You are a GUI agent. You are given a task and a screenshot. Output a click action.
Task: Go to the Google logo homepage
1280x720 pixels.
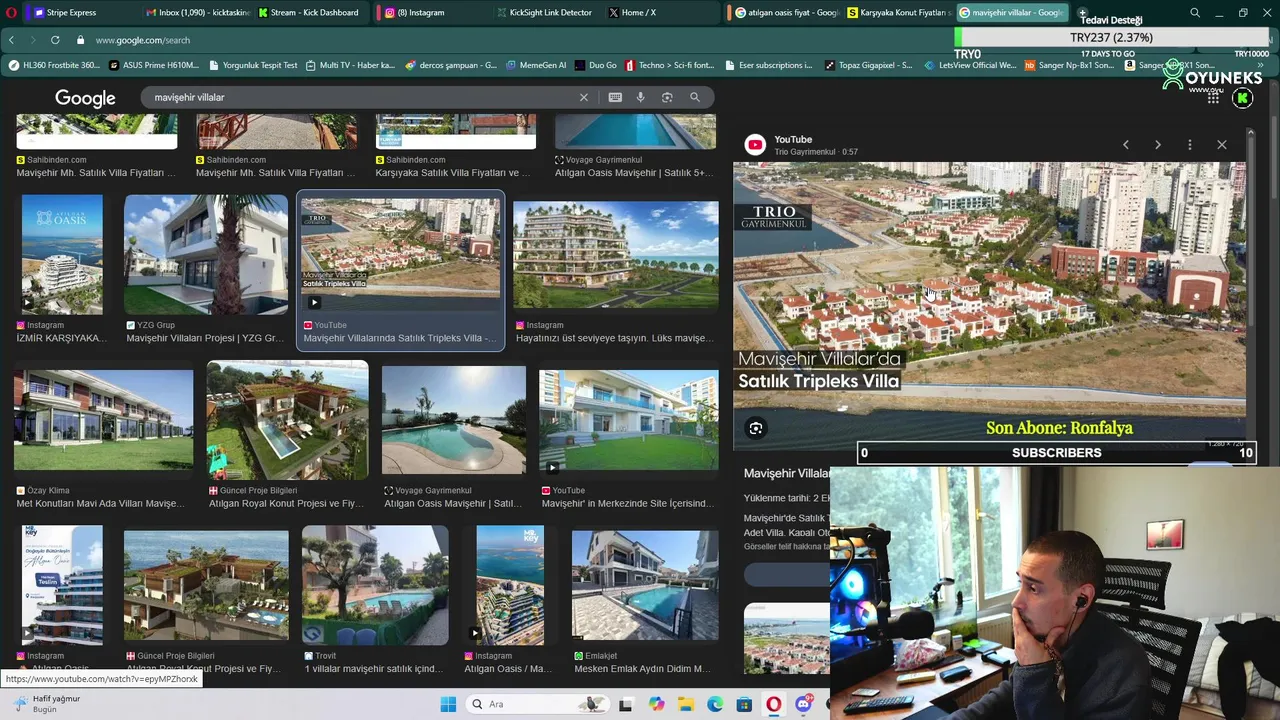pyautogui.click(x=85, y=98)
